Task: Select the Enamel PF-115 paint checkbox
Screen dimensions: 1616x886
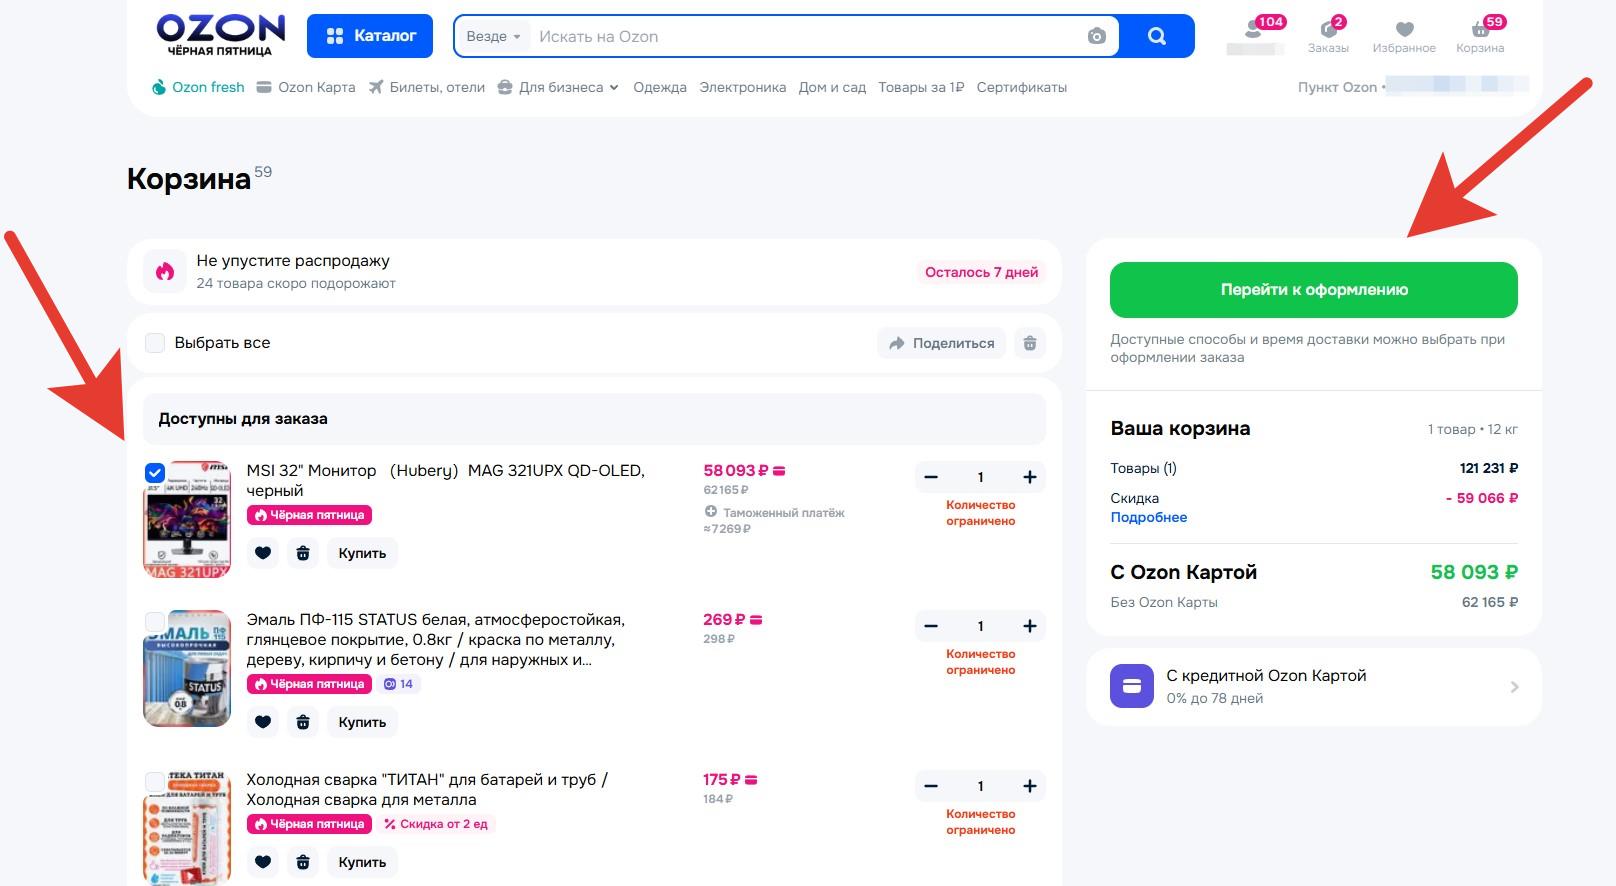Action: point(155,622)
